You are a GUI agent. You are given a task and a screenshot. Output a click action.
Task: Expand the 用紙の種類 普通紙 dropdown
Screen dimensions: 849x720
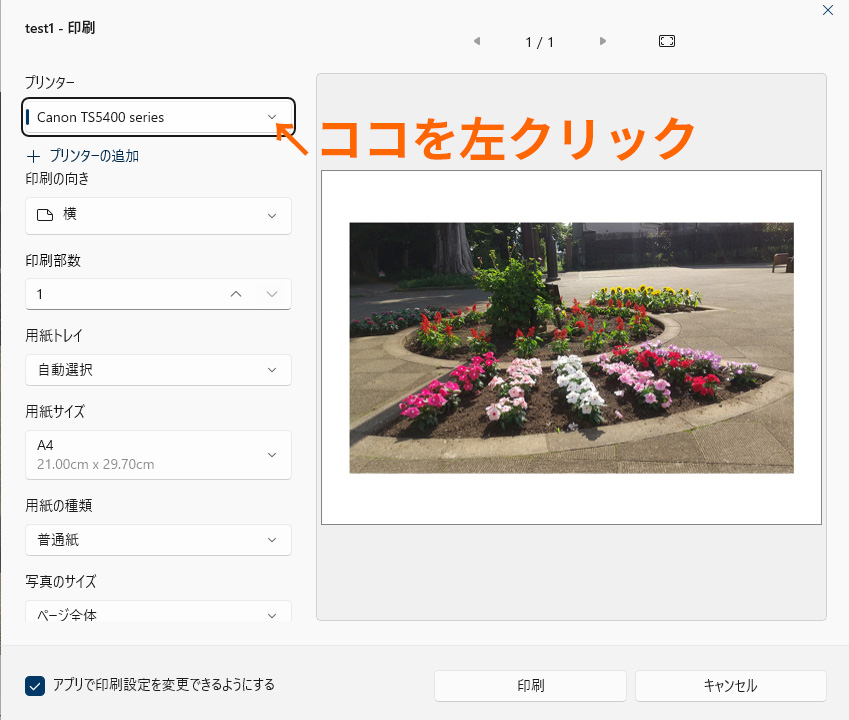[158, 540]
